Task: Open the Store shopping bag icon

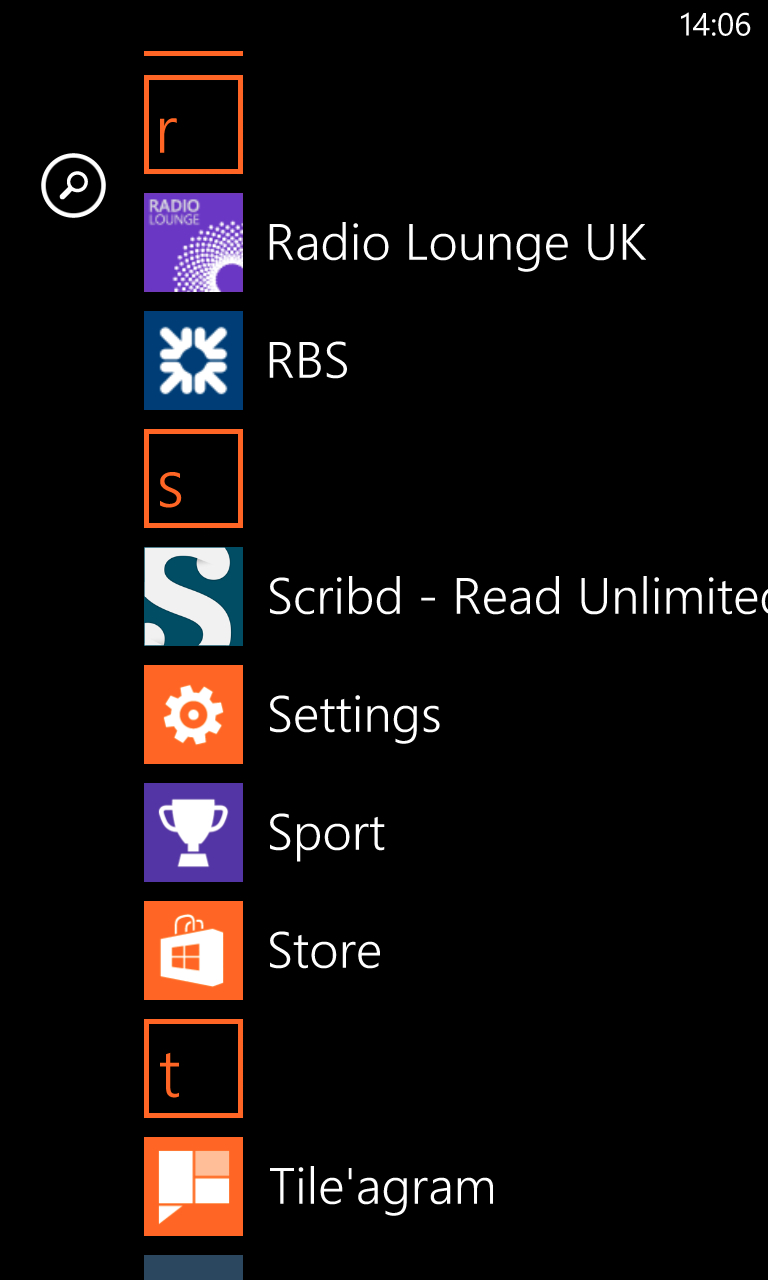Action: coord(193,950)
